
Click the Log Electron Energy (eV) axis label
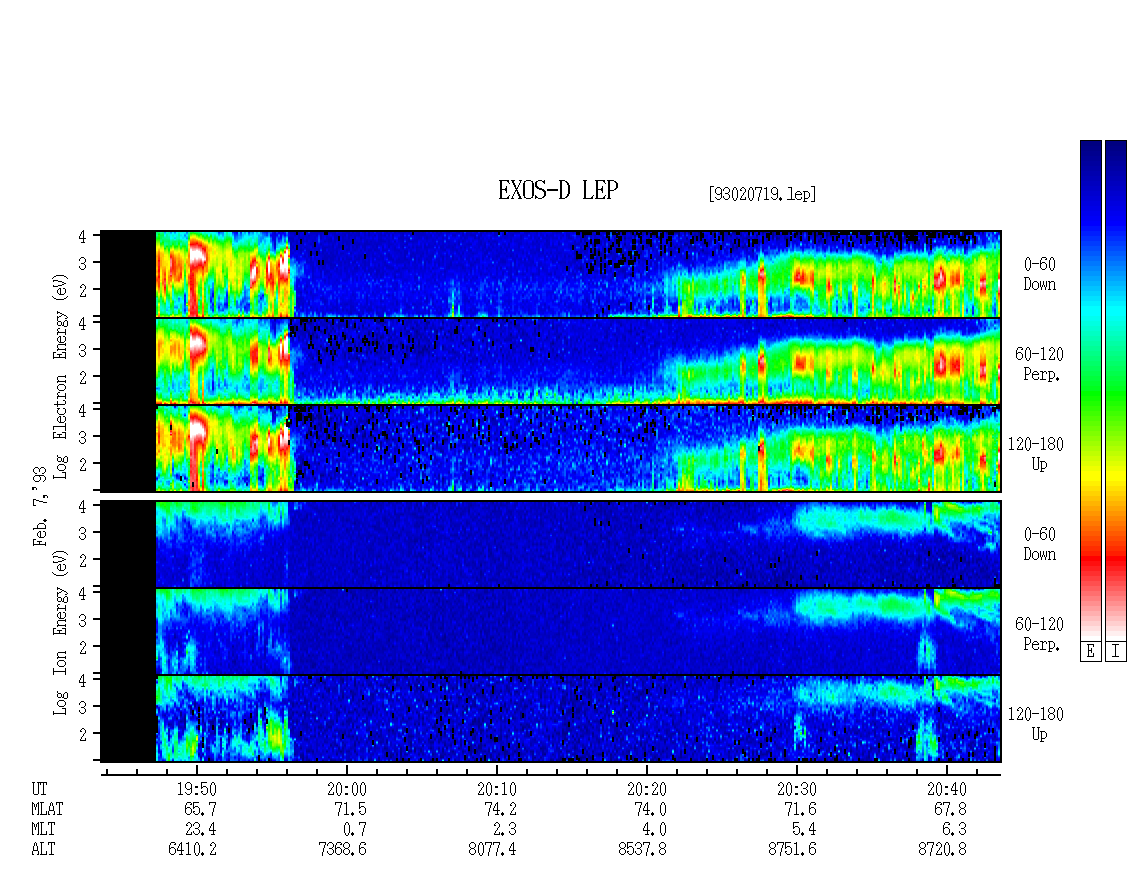pos(60,376)
